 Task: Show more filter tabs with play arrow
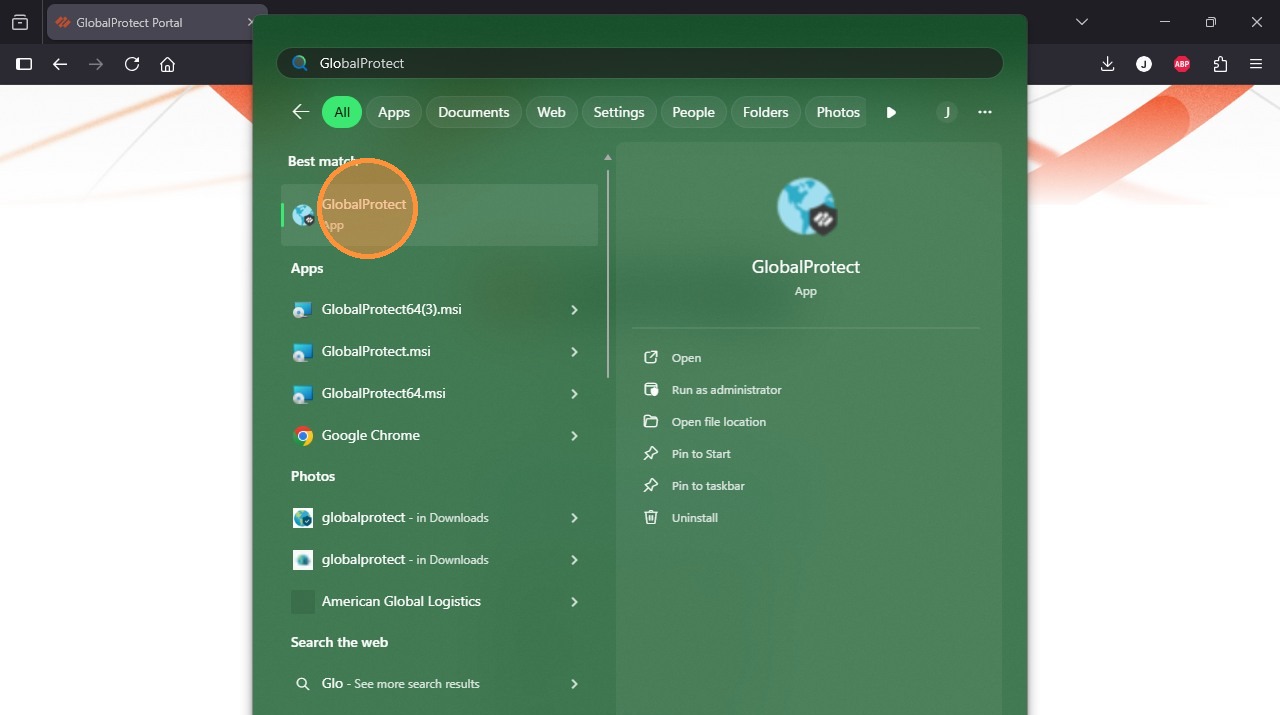click(891, 112)
